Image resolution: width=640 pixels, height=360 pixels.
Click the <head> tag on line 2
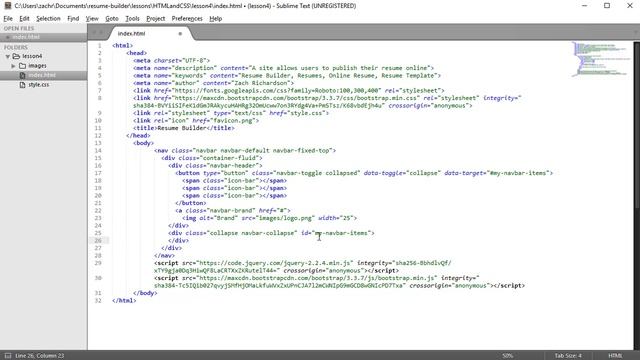pyautogui.click(x=136, y=53)
